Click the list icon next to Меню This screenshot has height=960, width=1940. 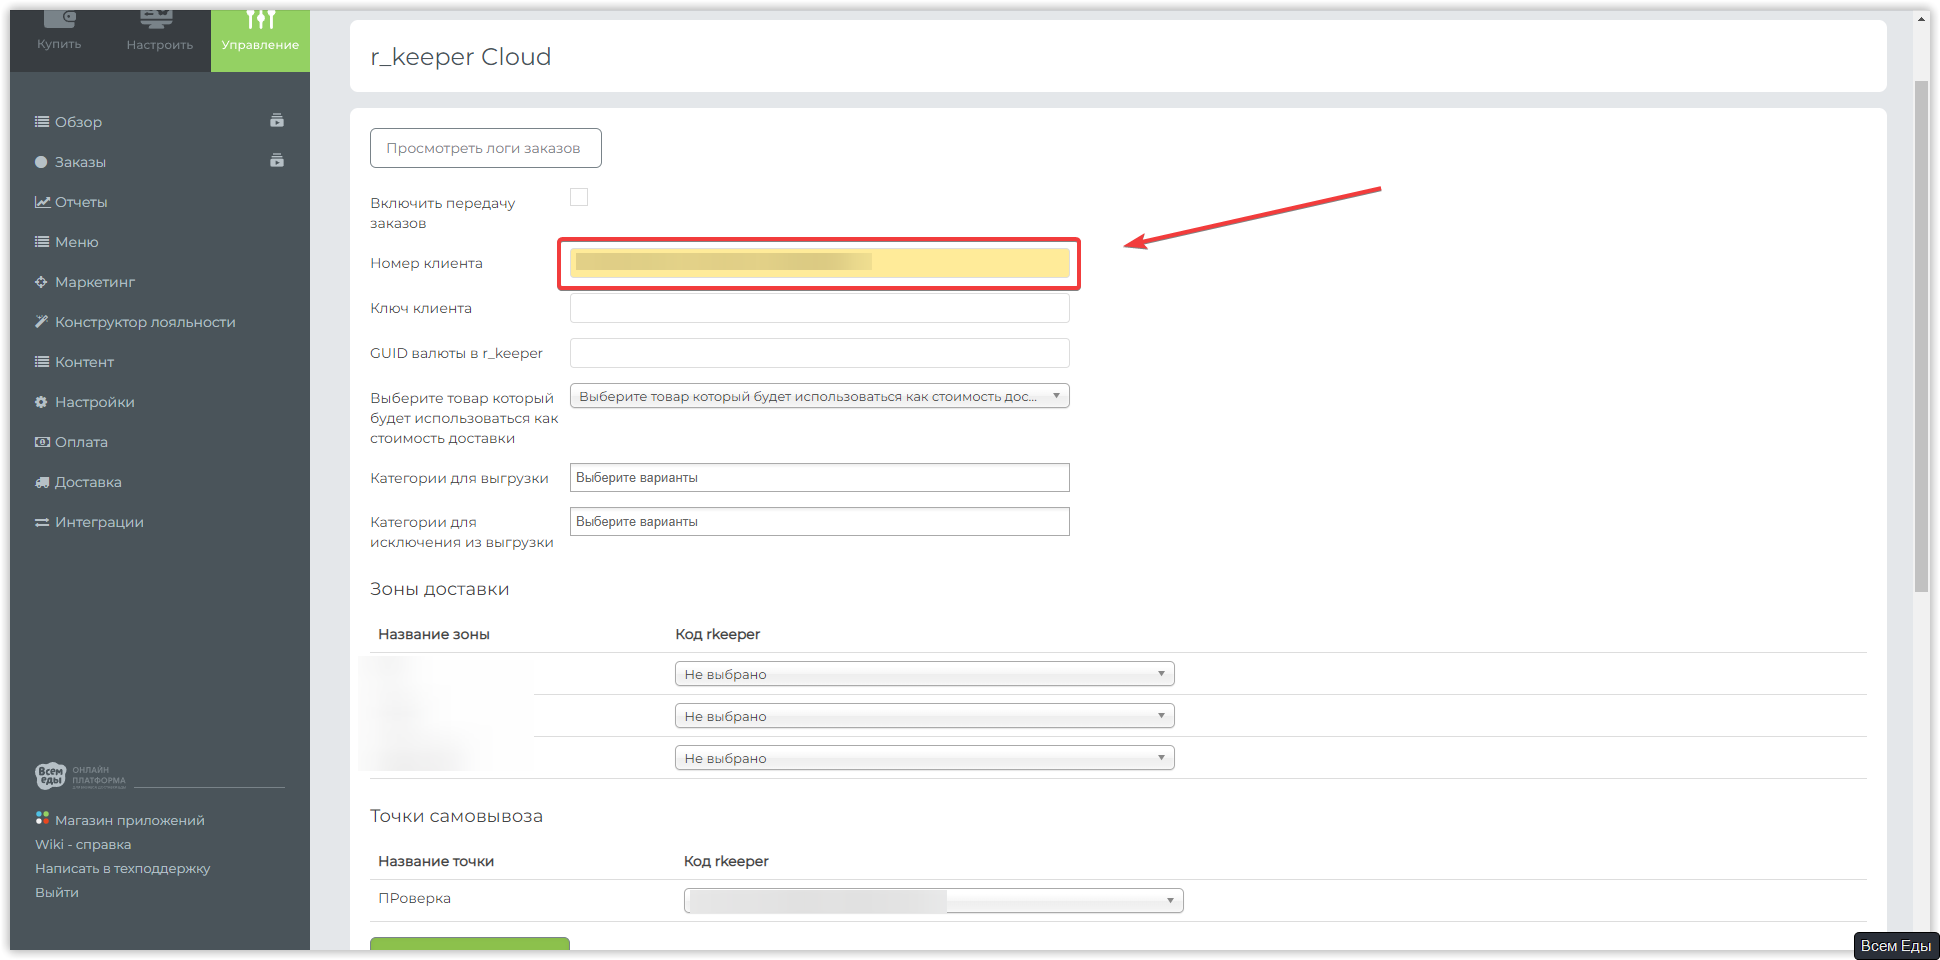point(42,242)
